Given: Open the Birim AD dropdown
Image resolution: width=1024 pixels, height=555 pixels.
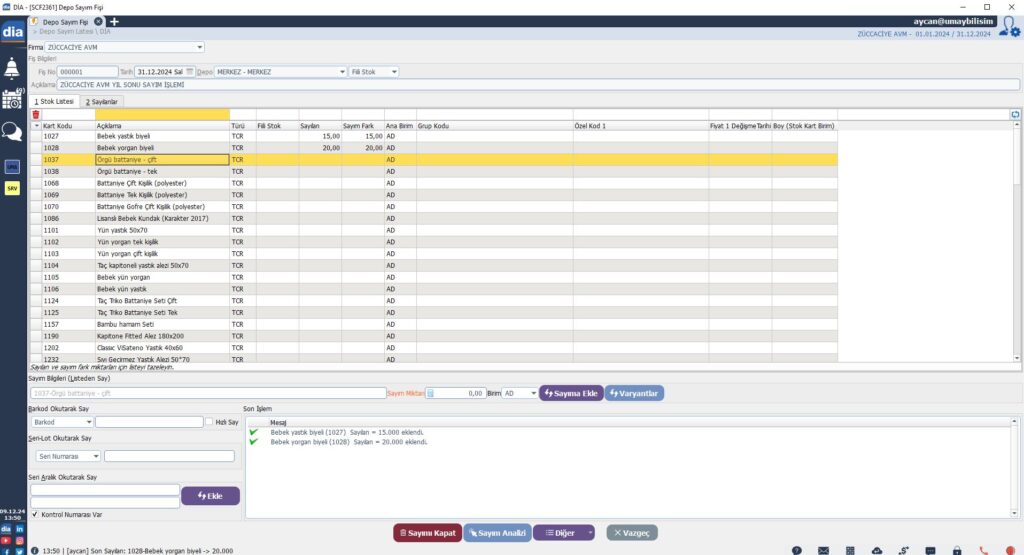Looking at the screenshot, I should coord(533,393).
